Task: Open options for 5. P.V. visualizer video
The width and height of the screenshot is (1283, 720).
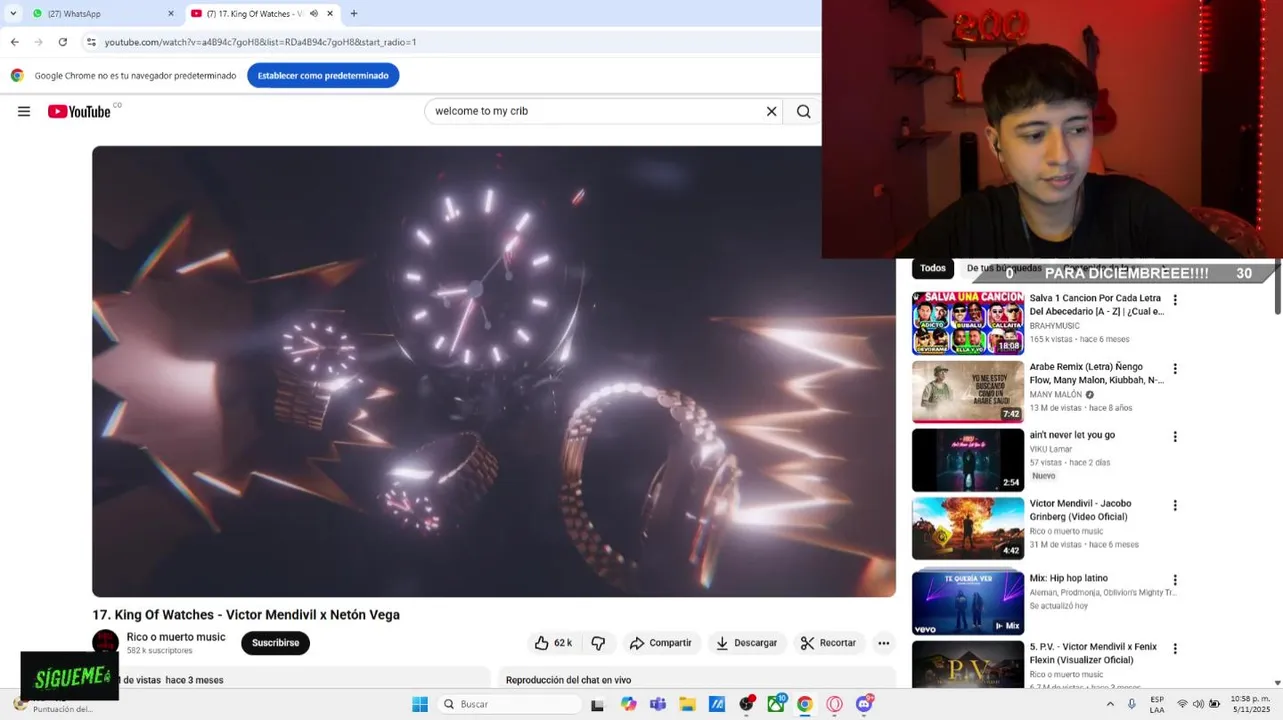Action: tap(1175, 649)
